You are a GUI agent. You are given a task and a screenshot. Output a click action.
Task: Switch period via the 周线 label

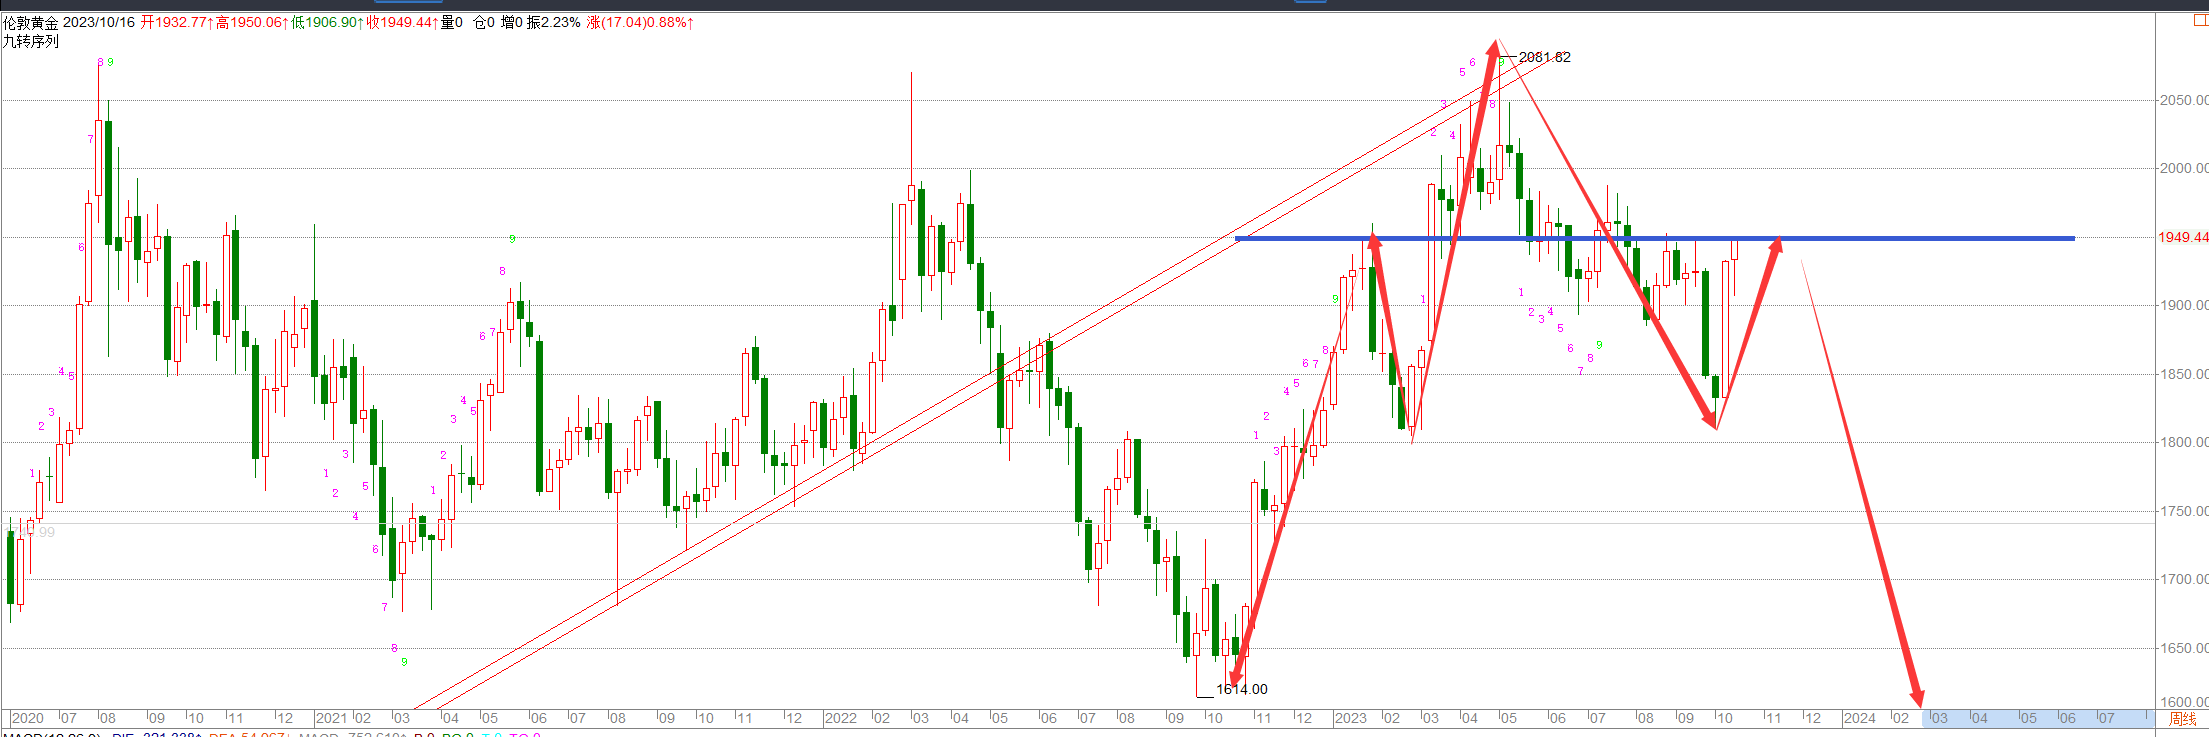(2182, 718)
